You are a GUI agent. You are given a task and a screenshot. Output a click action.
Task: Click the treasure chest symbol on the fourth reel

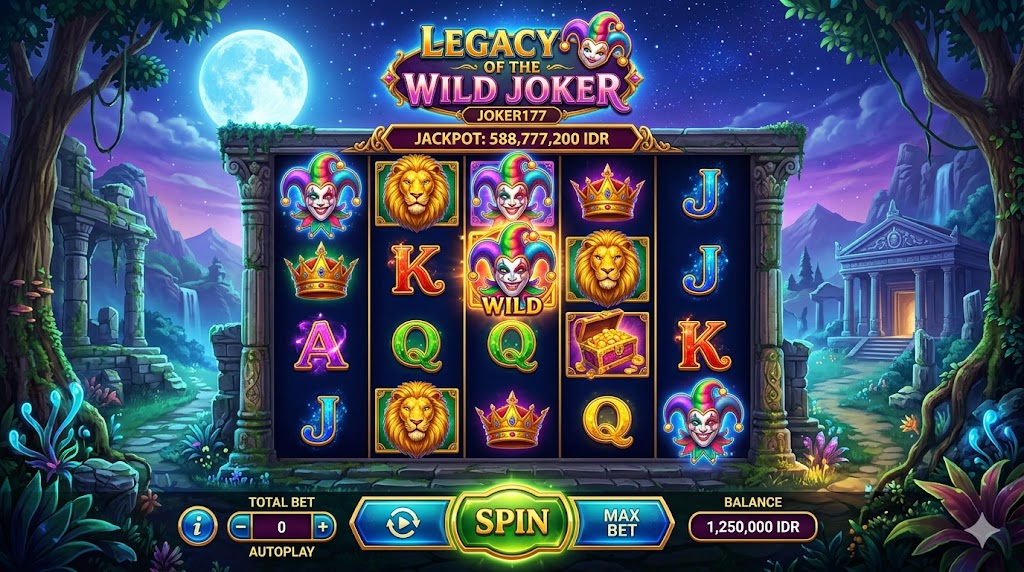click(x=607, y=344)
